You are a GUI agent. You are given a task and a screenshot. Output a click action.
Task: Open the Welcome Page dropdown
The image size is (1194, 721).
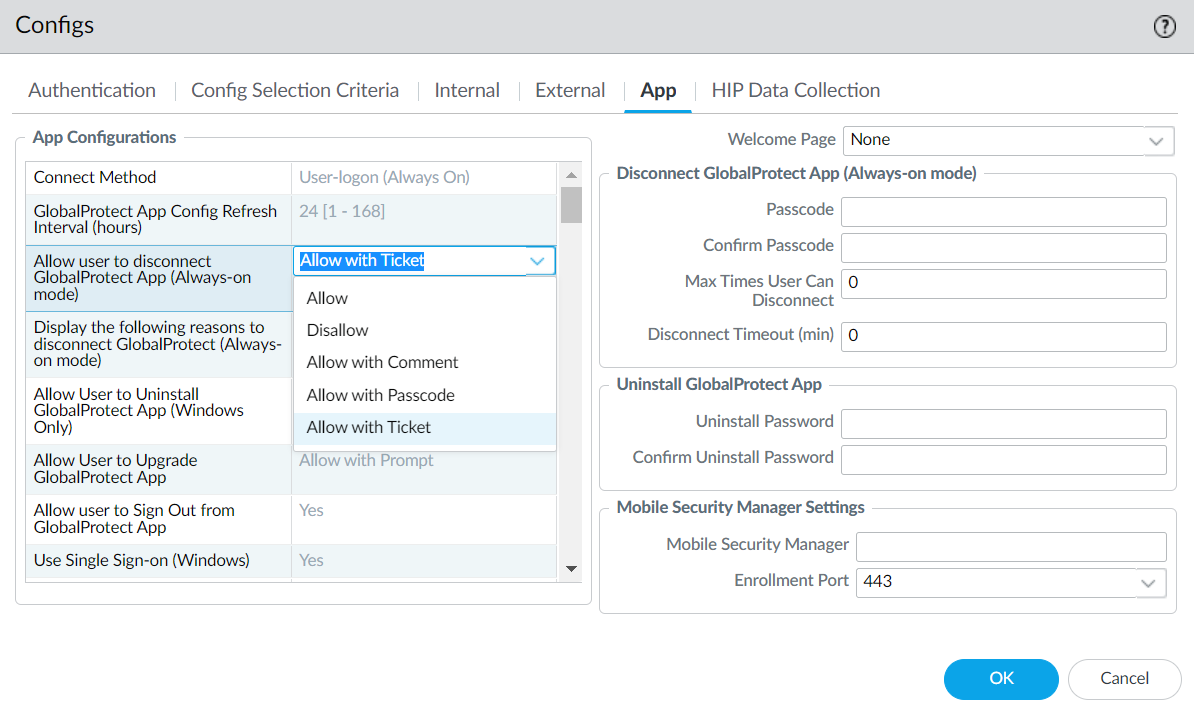pos(1157,141)
